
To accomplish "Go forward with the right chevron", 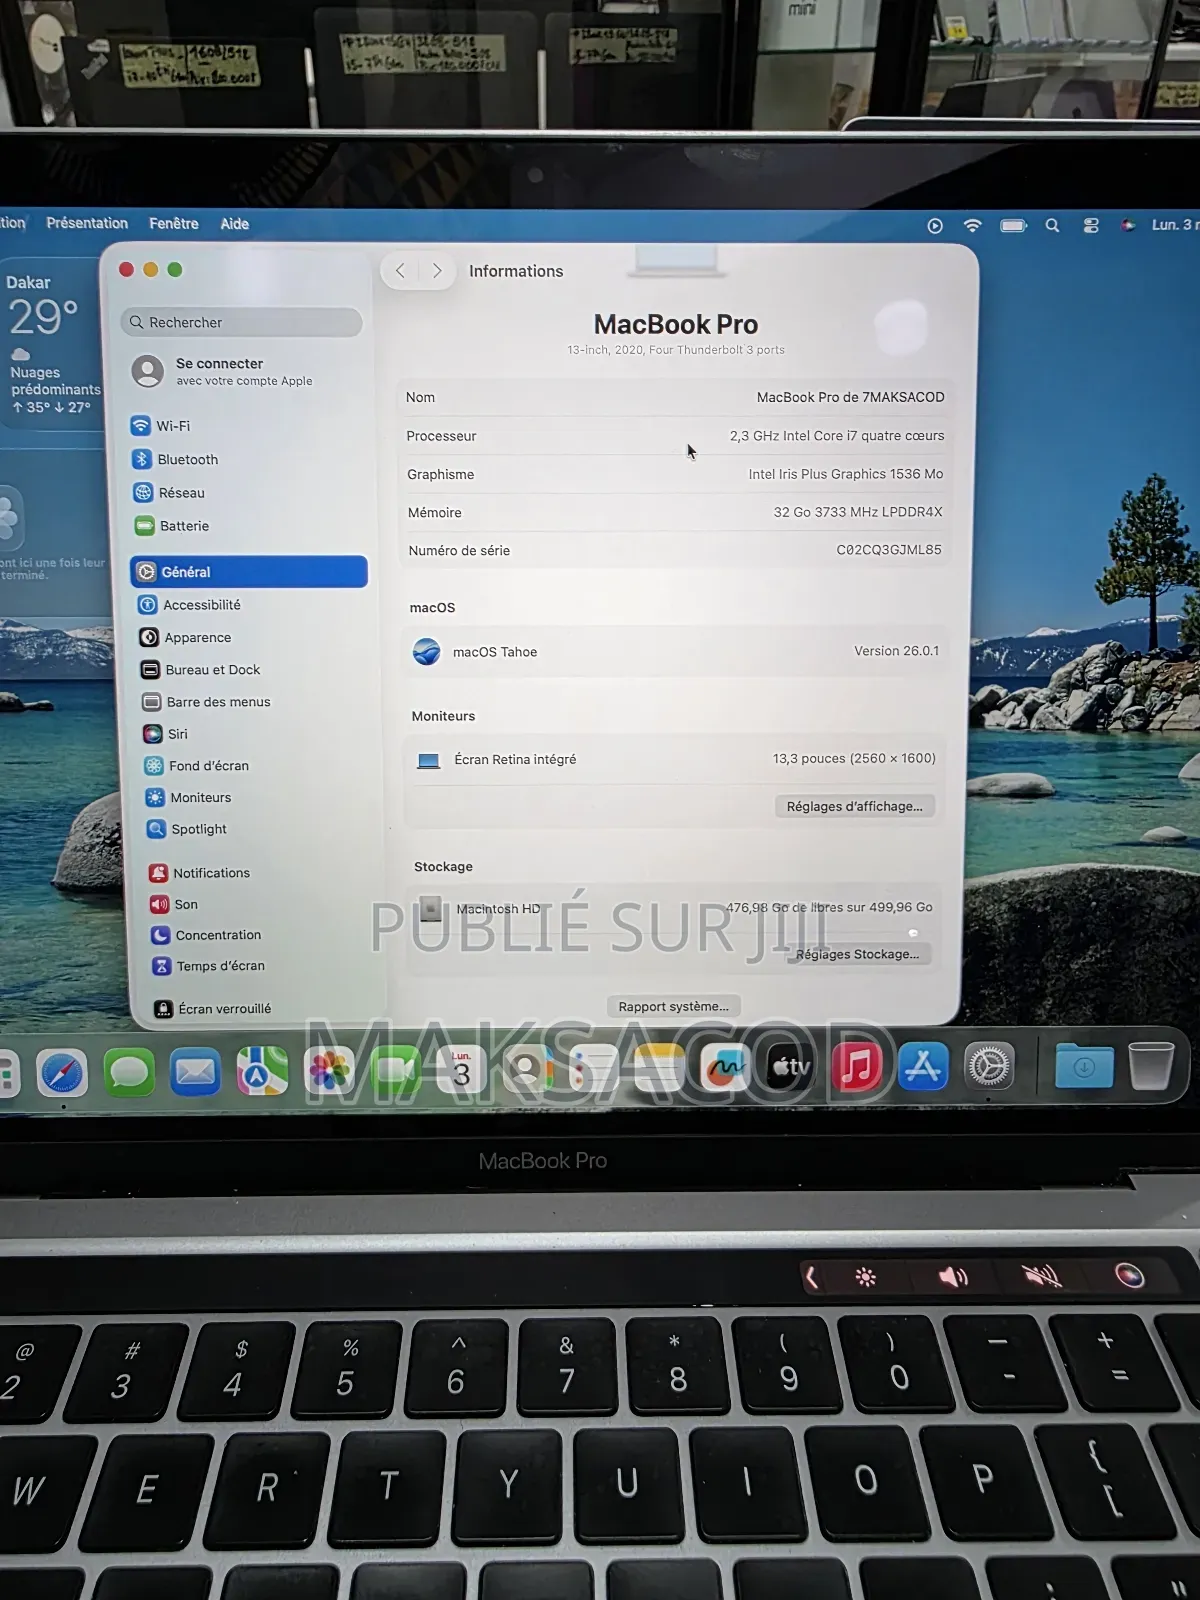I will tap(437, 270).
